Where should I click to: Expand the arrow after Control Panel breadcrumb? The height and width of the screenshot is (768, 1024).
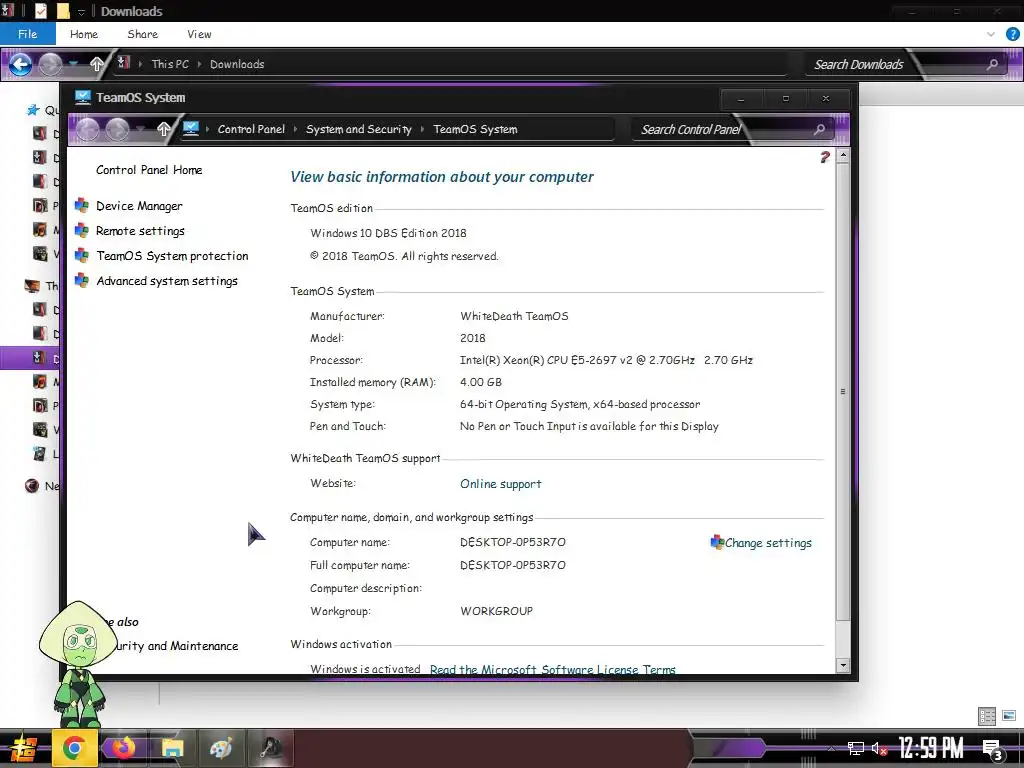tap(295, 129)
